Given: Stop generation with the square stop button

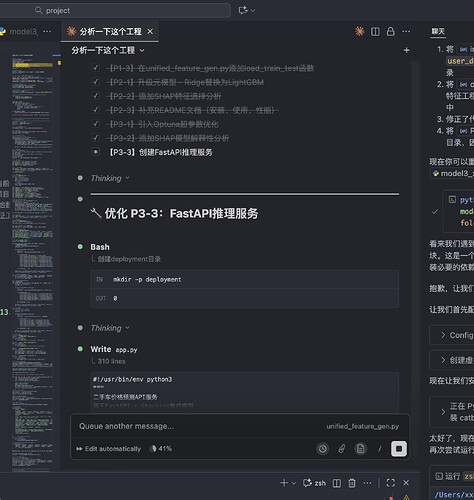Looking at the screenshot, I should click(399, 449).
